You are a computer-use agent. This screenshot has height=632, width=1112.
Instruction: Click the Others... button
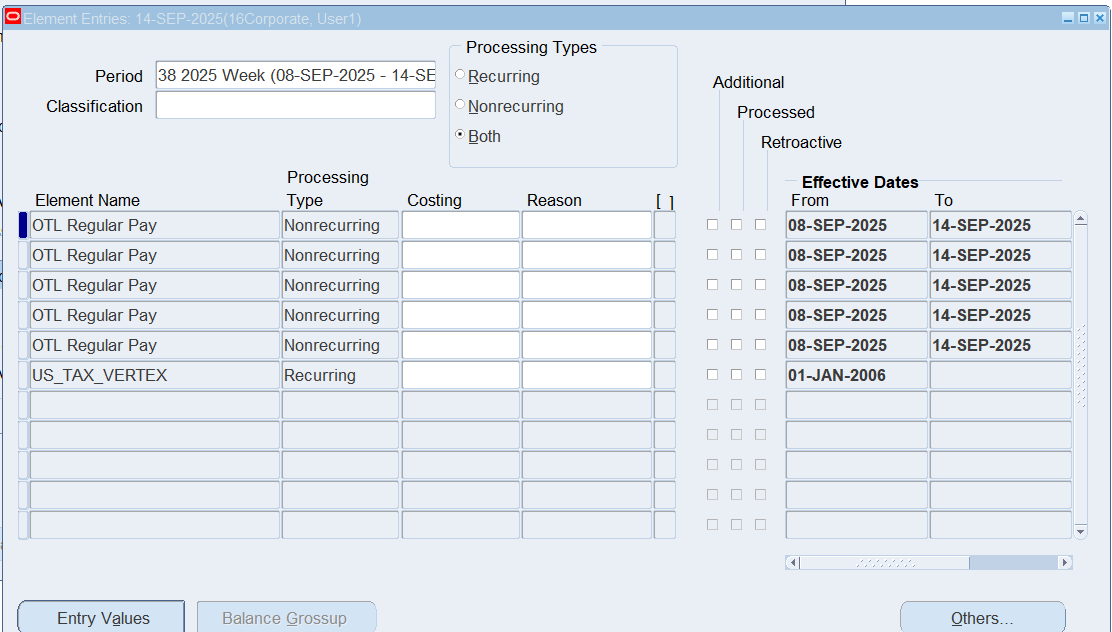[981, 617]
